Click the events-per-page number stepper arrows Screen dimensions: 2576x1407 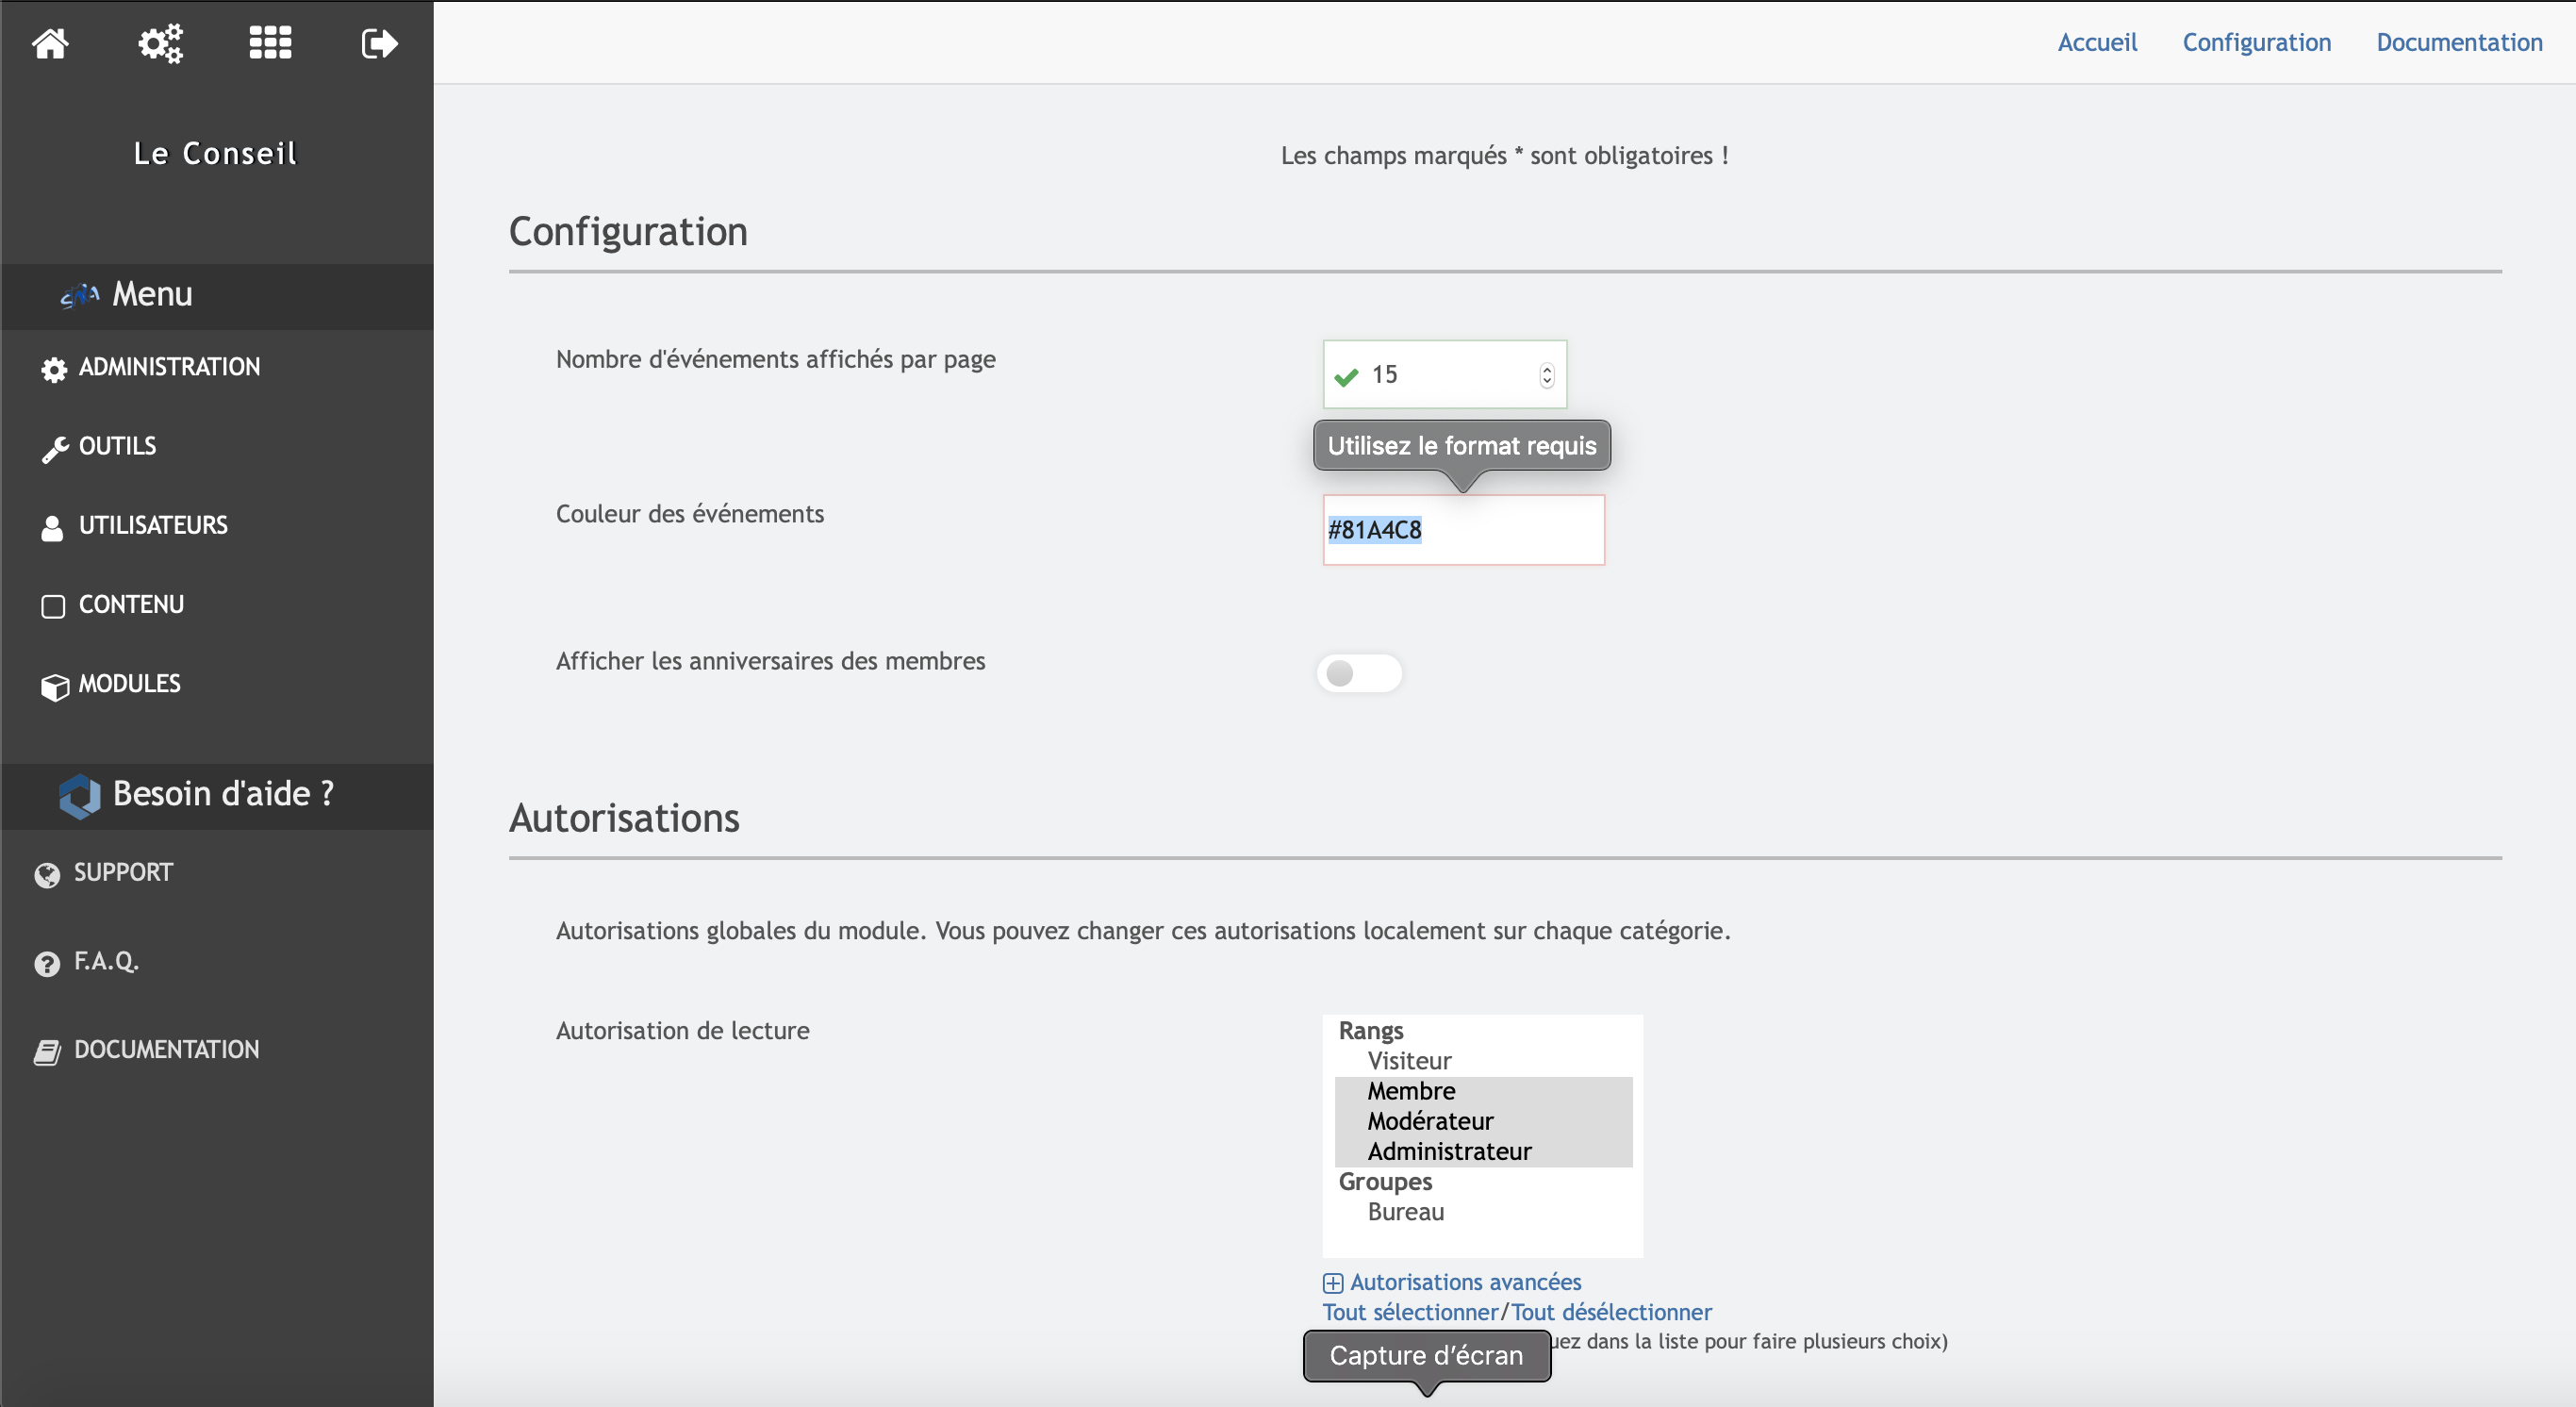(x=1546, y=375)
